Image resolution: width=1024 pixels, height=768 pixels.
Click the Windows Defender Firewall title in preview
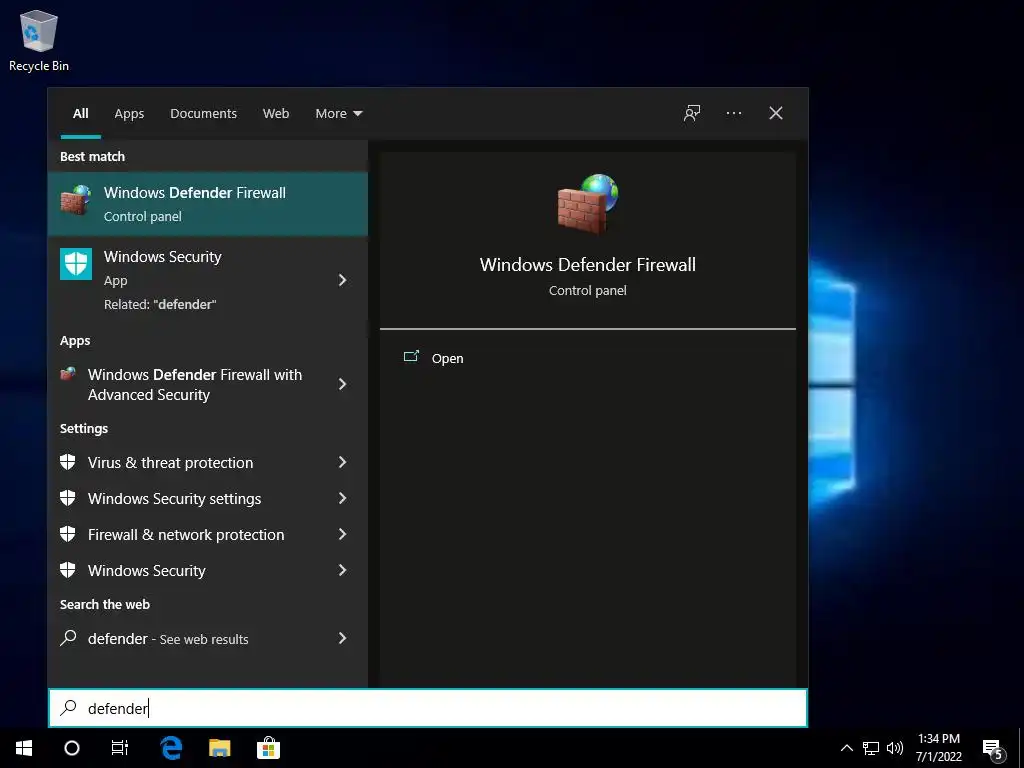[588, 264]
